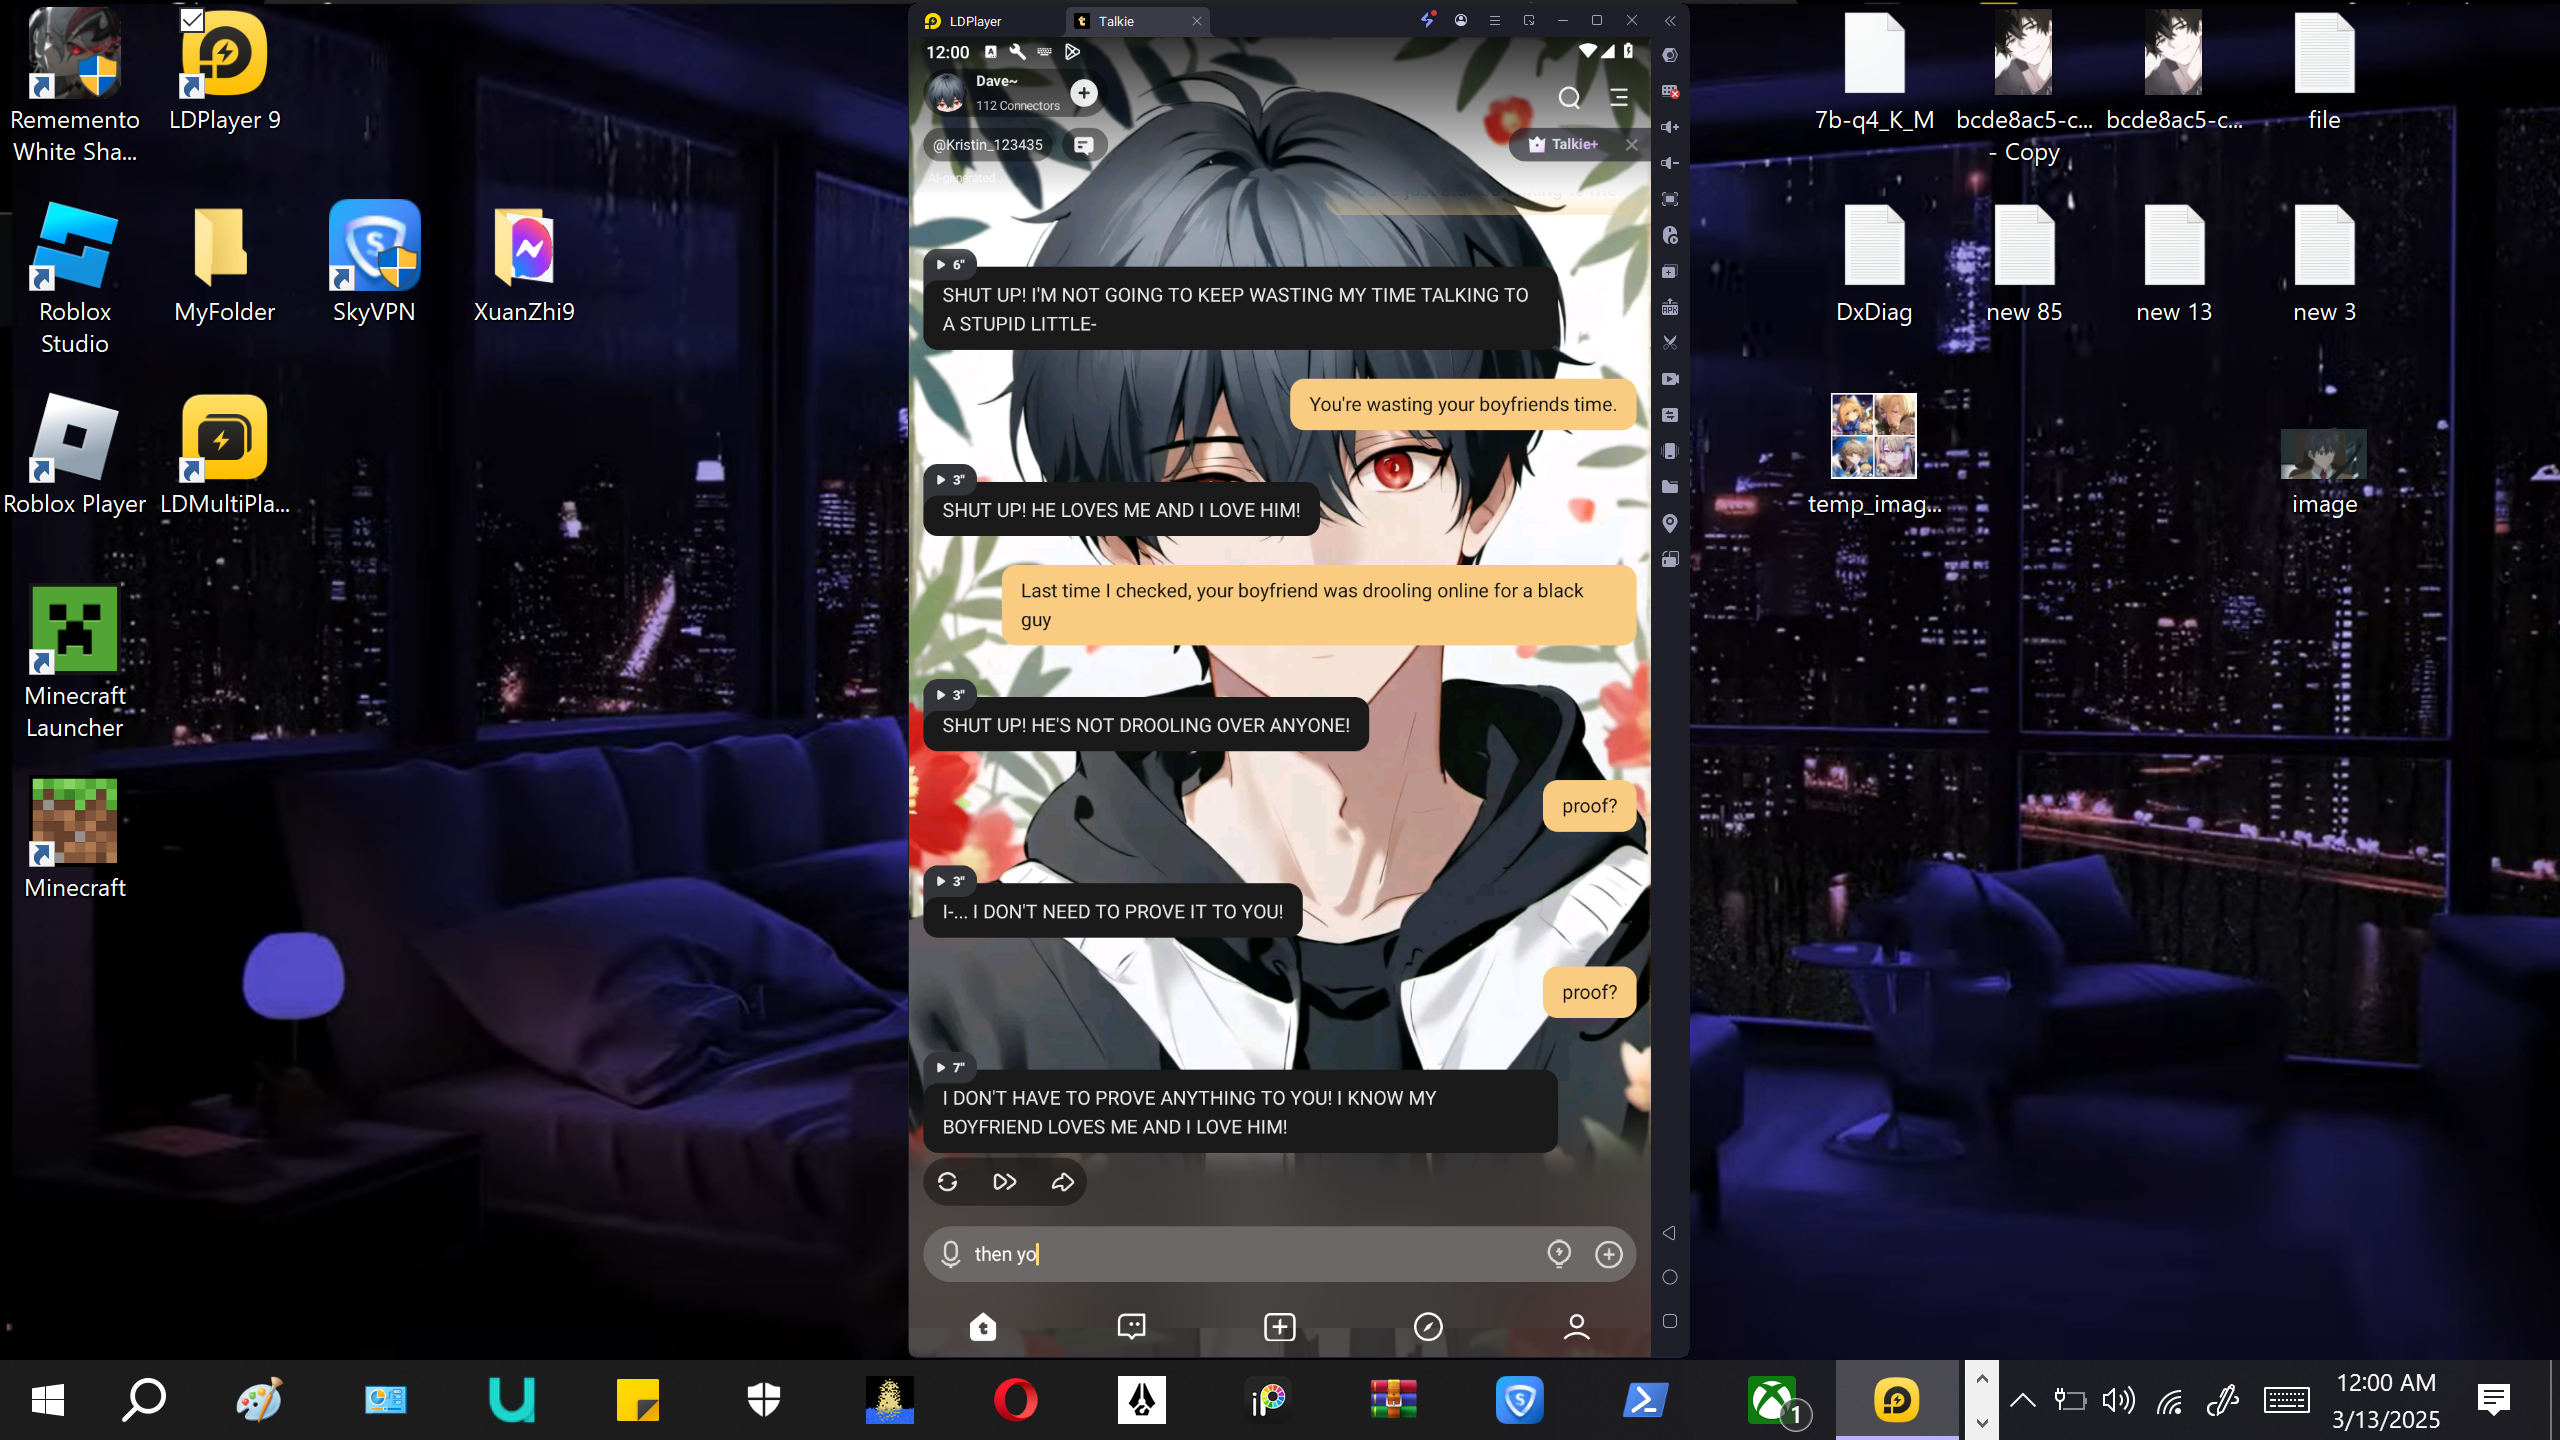
Task: Select the SkyVPN desktop shortcut
Action: tap(374, 263)
